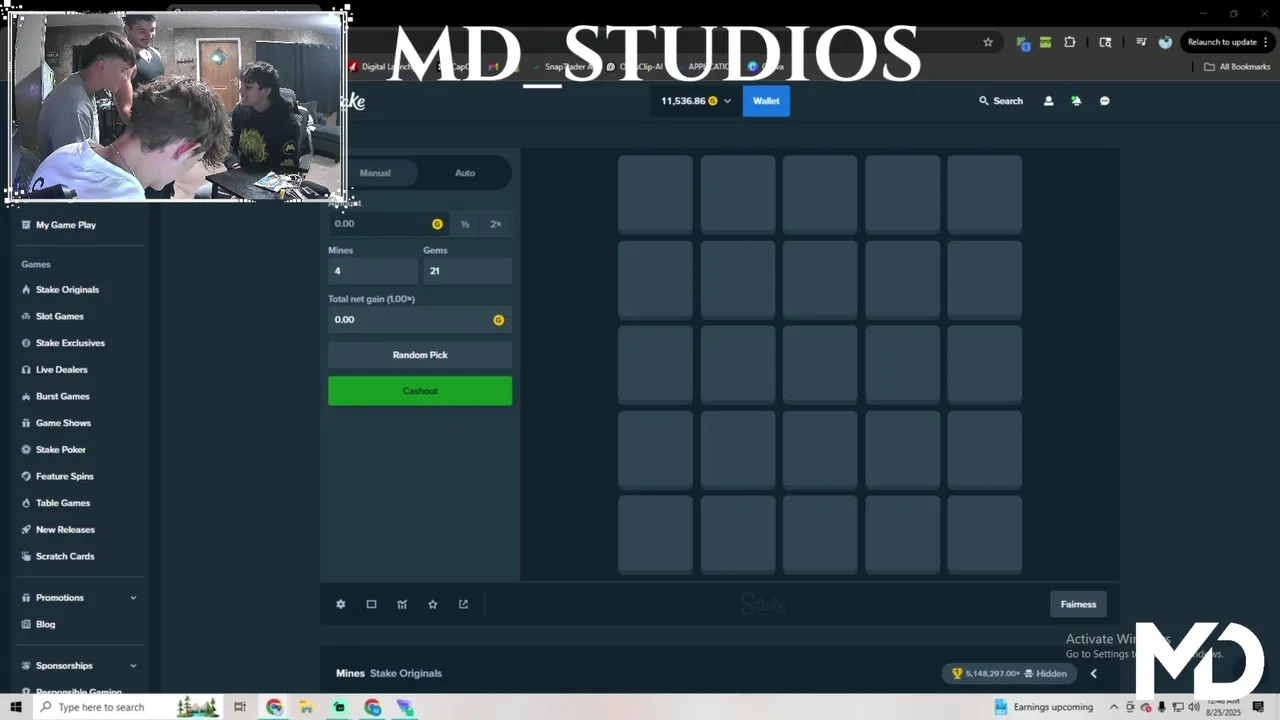Click the green Cashout button
This screenshot has height=720, width=1280.
(x=420, y=391)
